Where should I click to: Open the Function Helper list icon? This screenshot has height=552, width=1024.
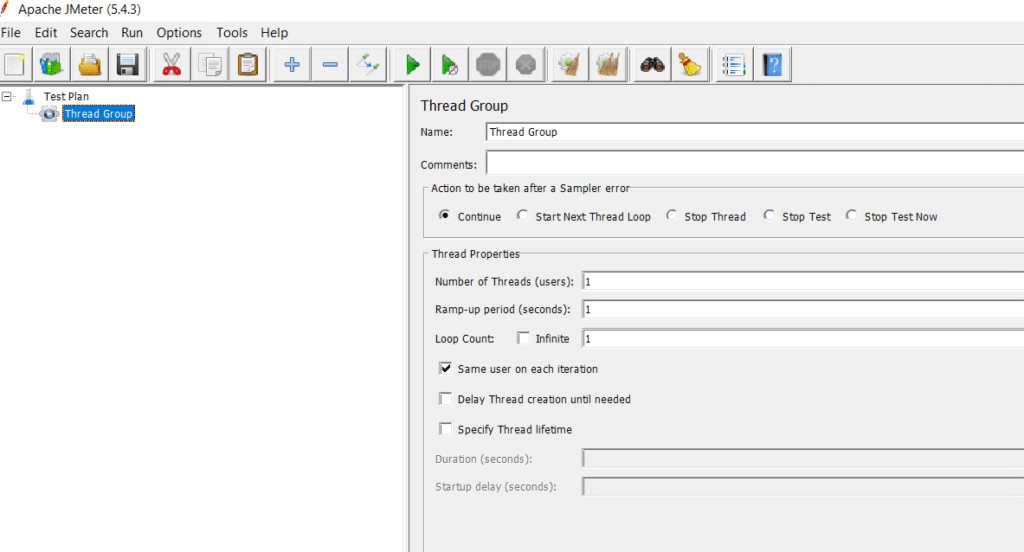point(734,65)
